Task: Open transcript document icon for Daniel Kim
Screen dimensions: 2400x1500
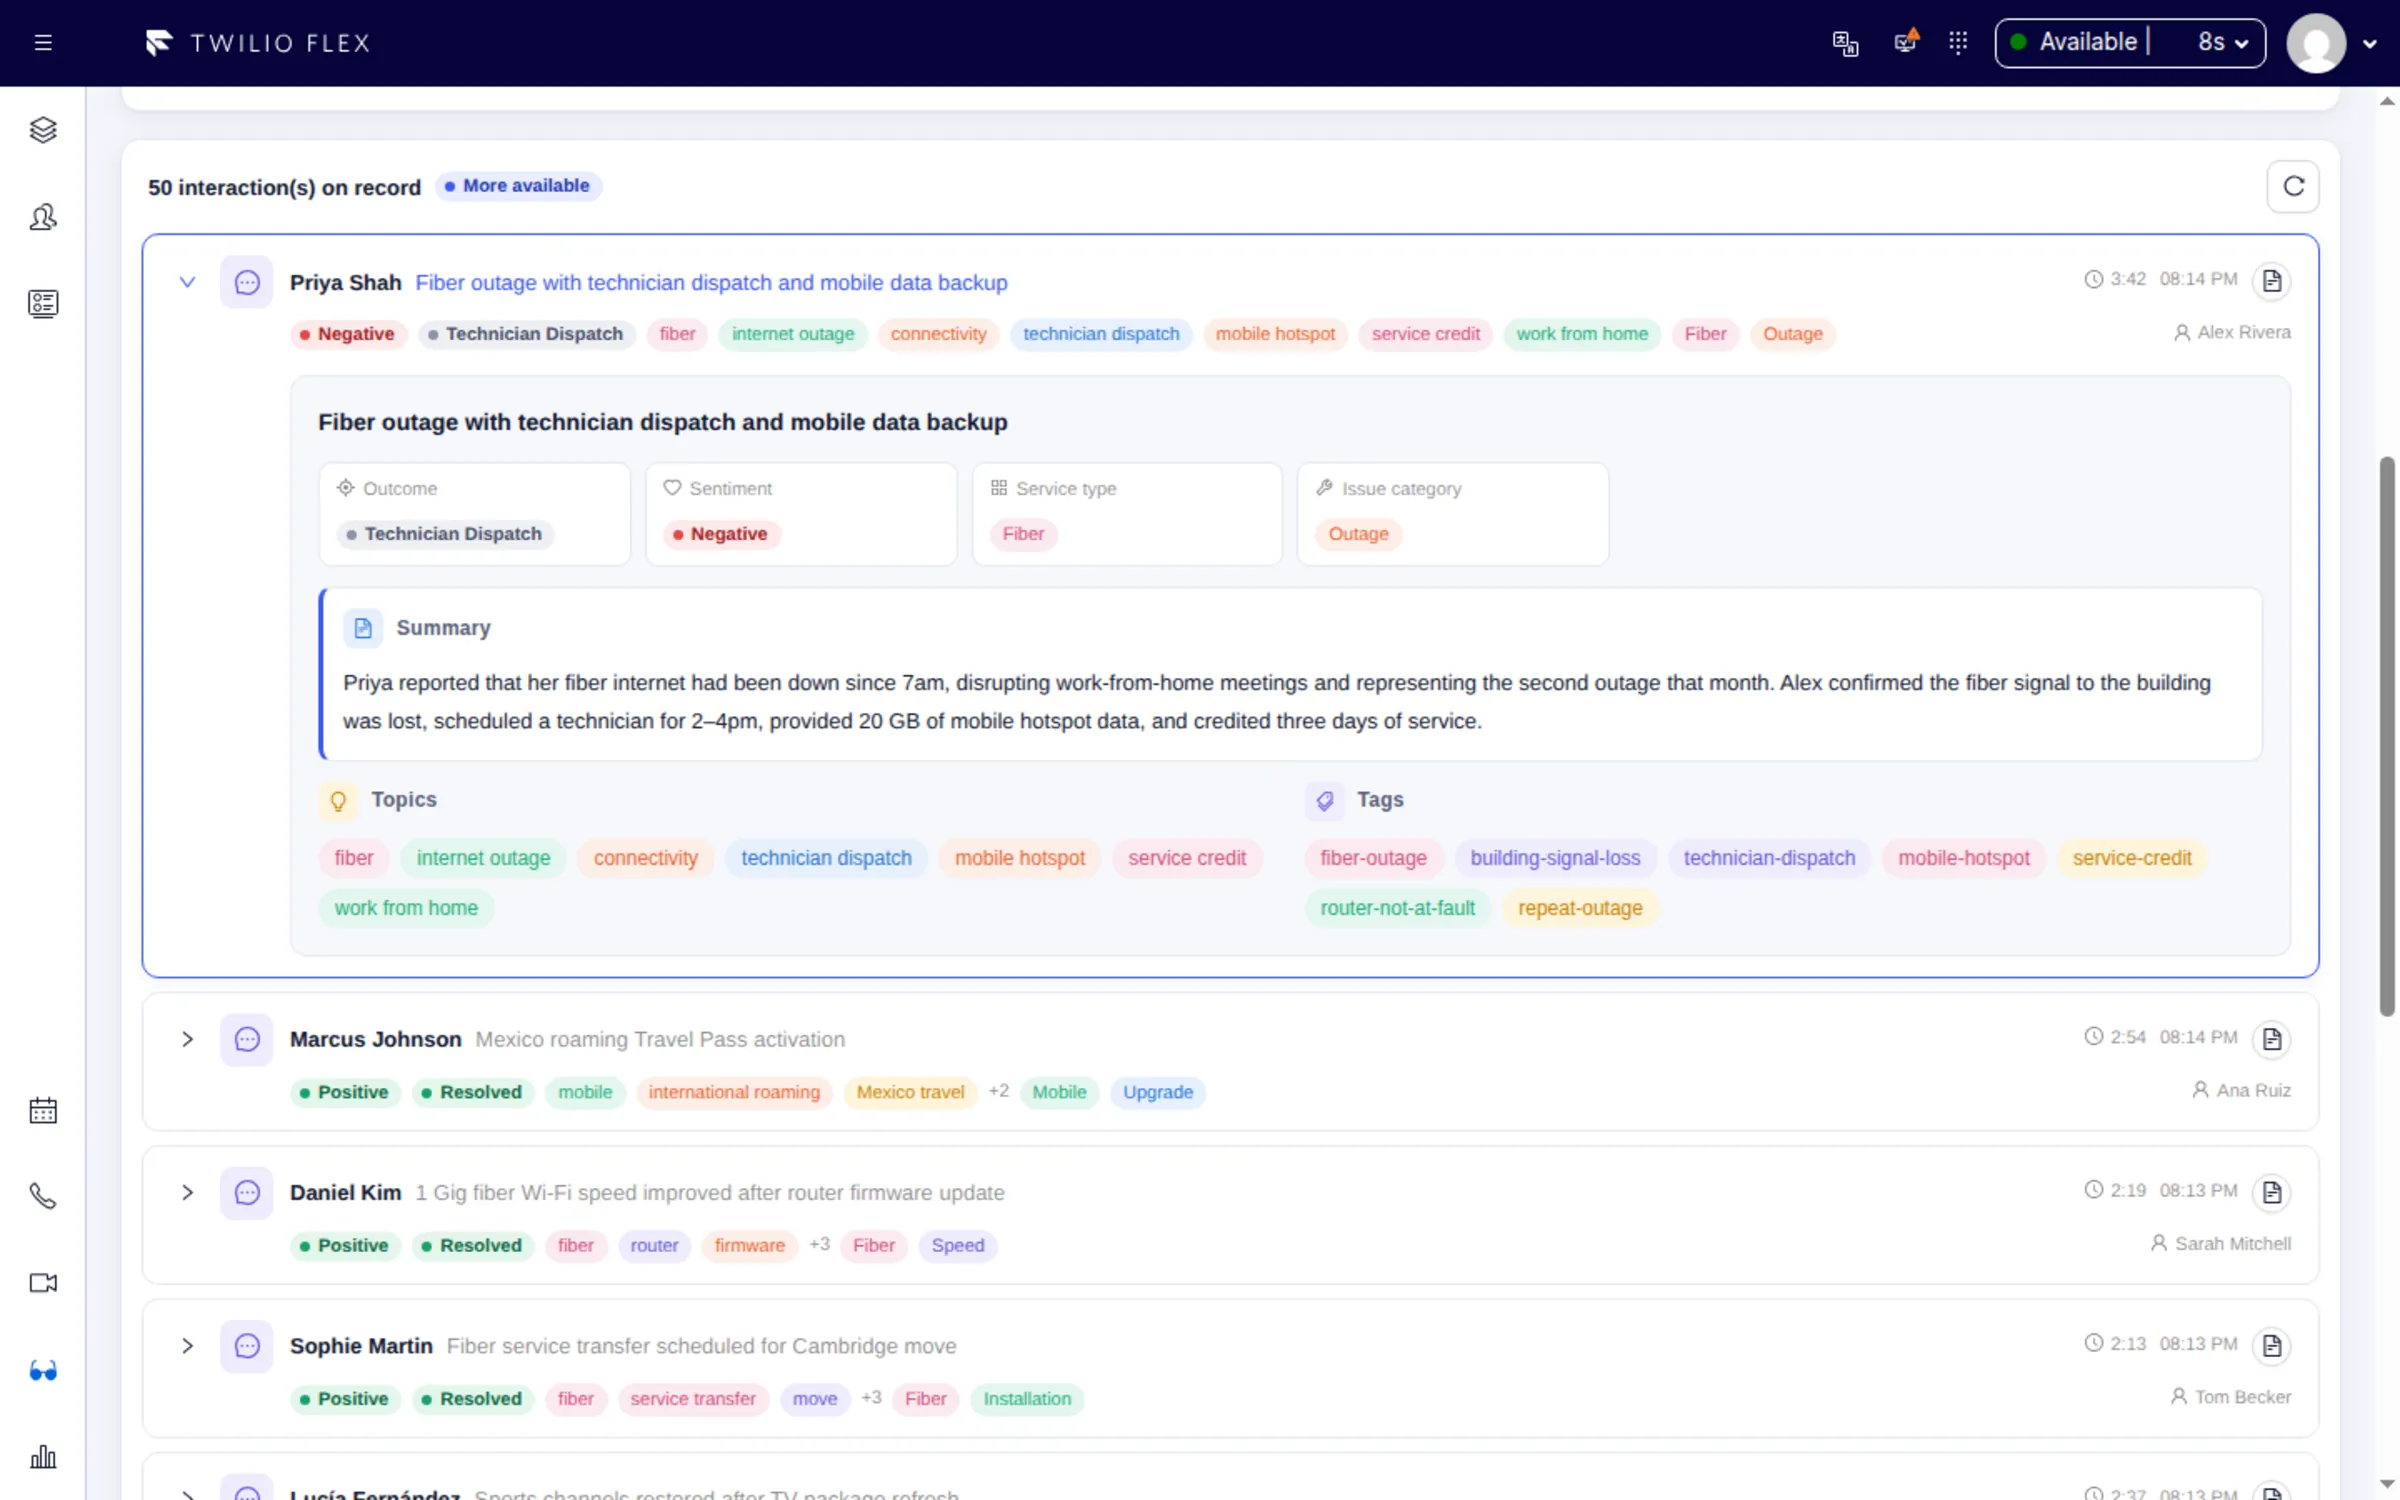Action: point(2272,1192)
